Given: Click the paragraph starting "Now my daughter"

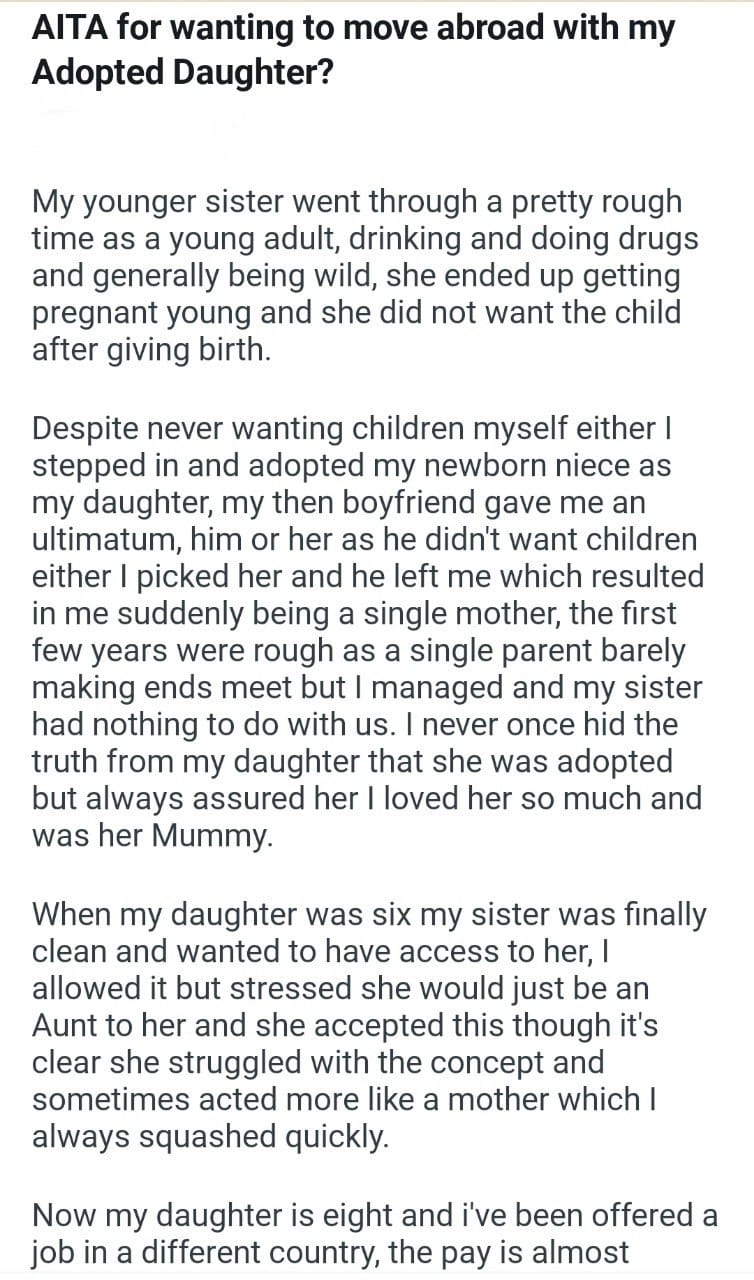Looking at the screenshot, I should (374, 1233).
